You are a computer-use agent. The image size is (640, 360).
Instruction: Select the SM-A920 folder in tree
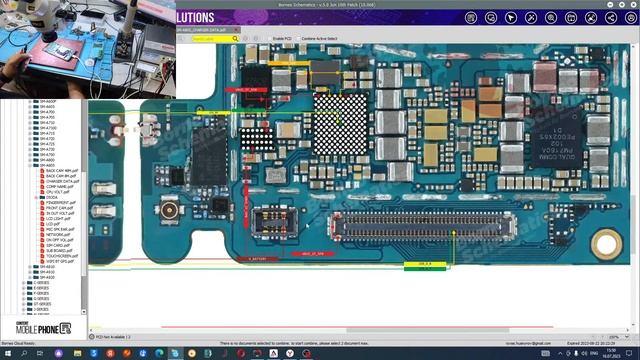[x=47, y=277]
